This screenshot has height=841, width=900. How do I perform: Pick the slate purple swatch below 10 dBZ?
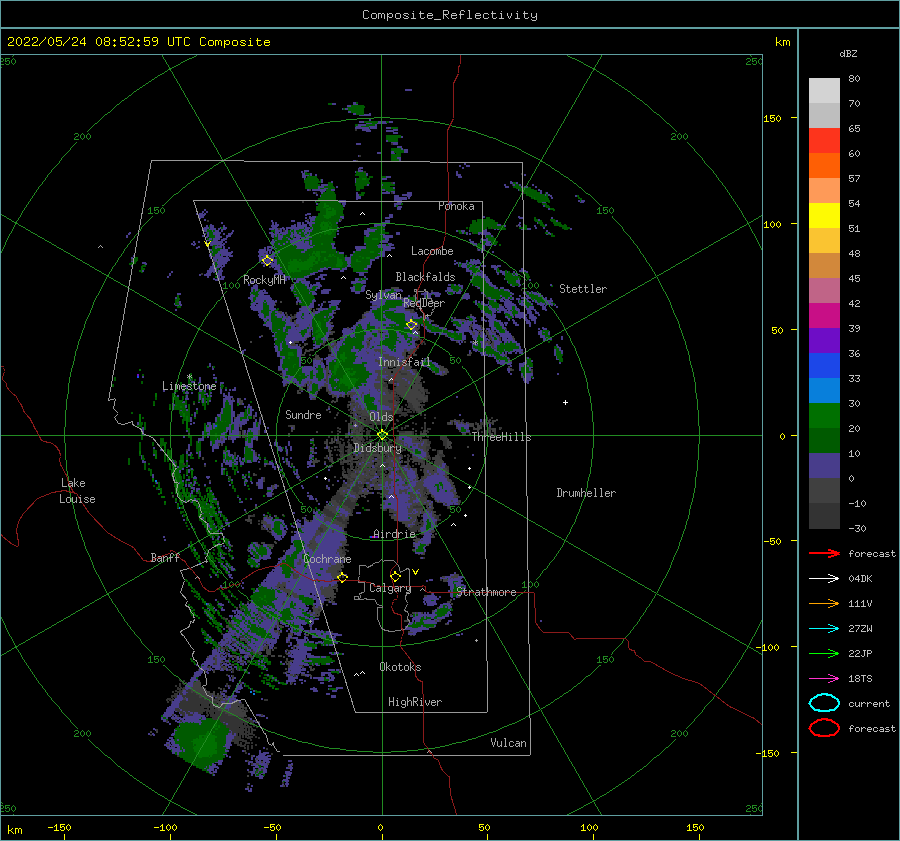824,465
